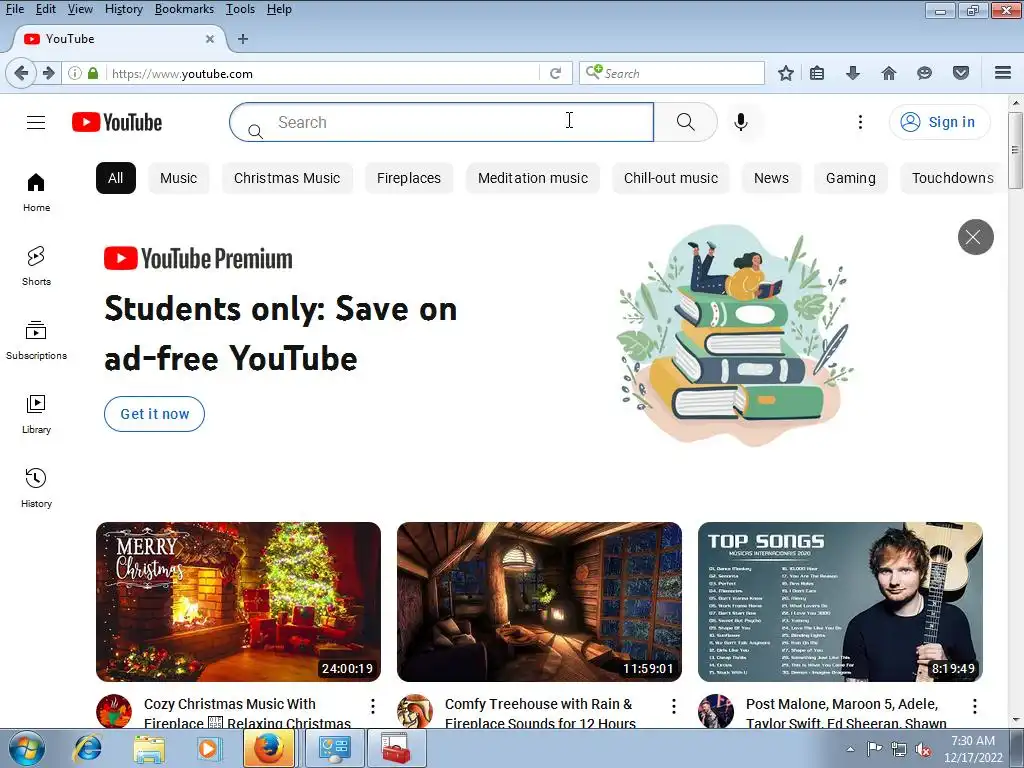Open YouTube settings three-dot menu
Viewport: 1024px width, 768px height.
860,122
